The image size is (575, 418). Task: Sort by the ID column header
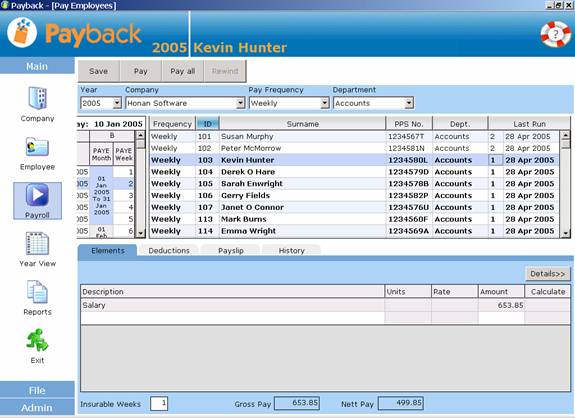(208, 124)
